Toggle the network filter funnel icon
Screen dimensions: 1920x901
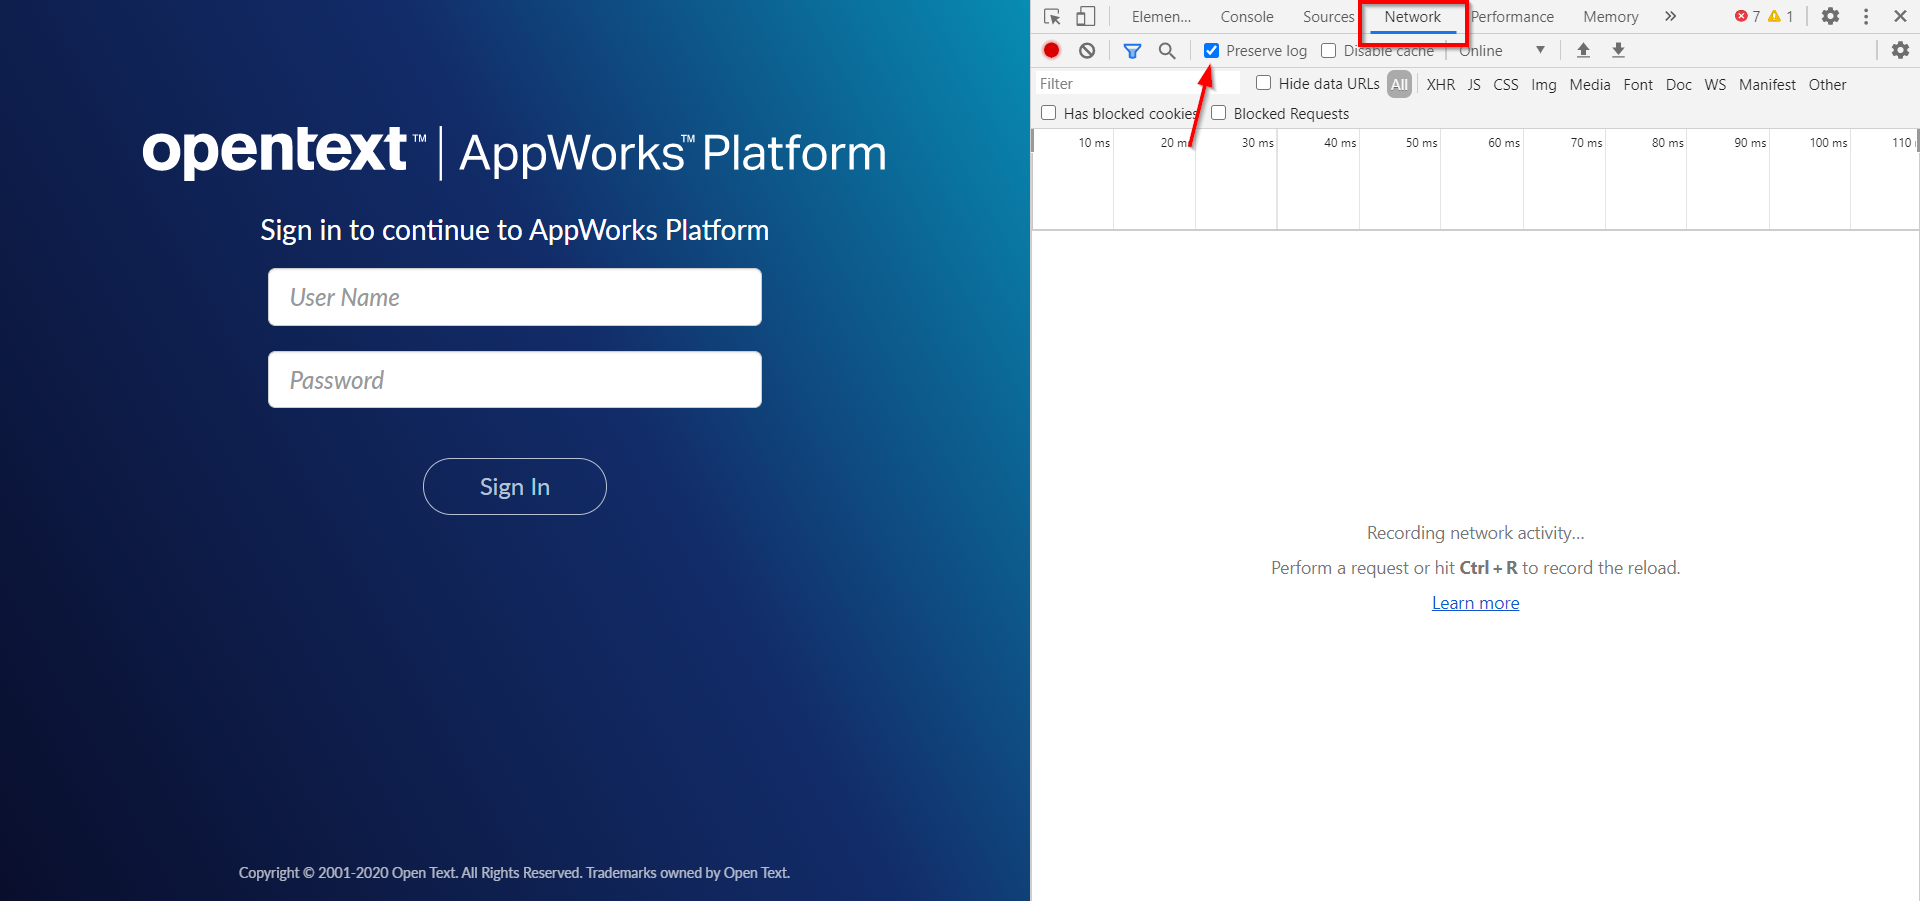click(1132, 51)
